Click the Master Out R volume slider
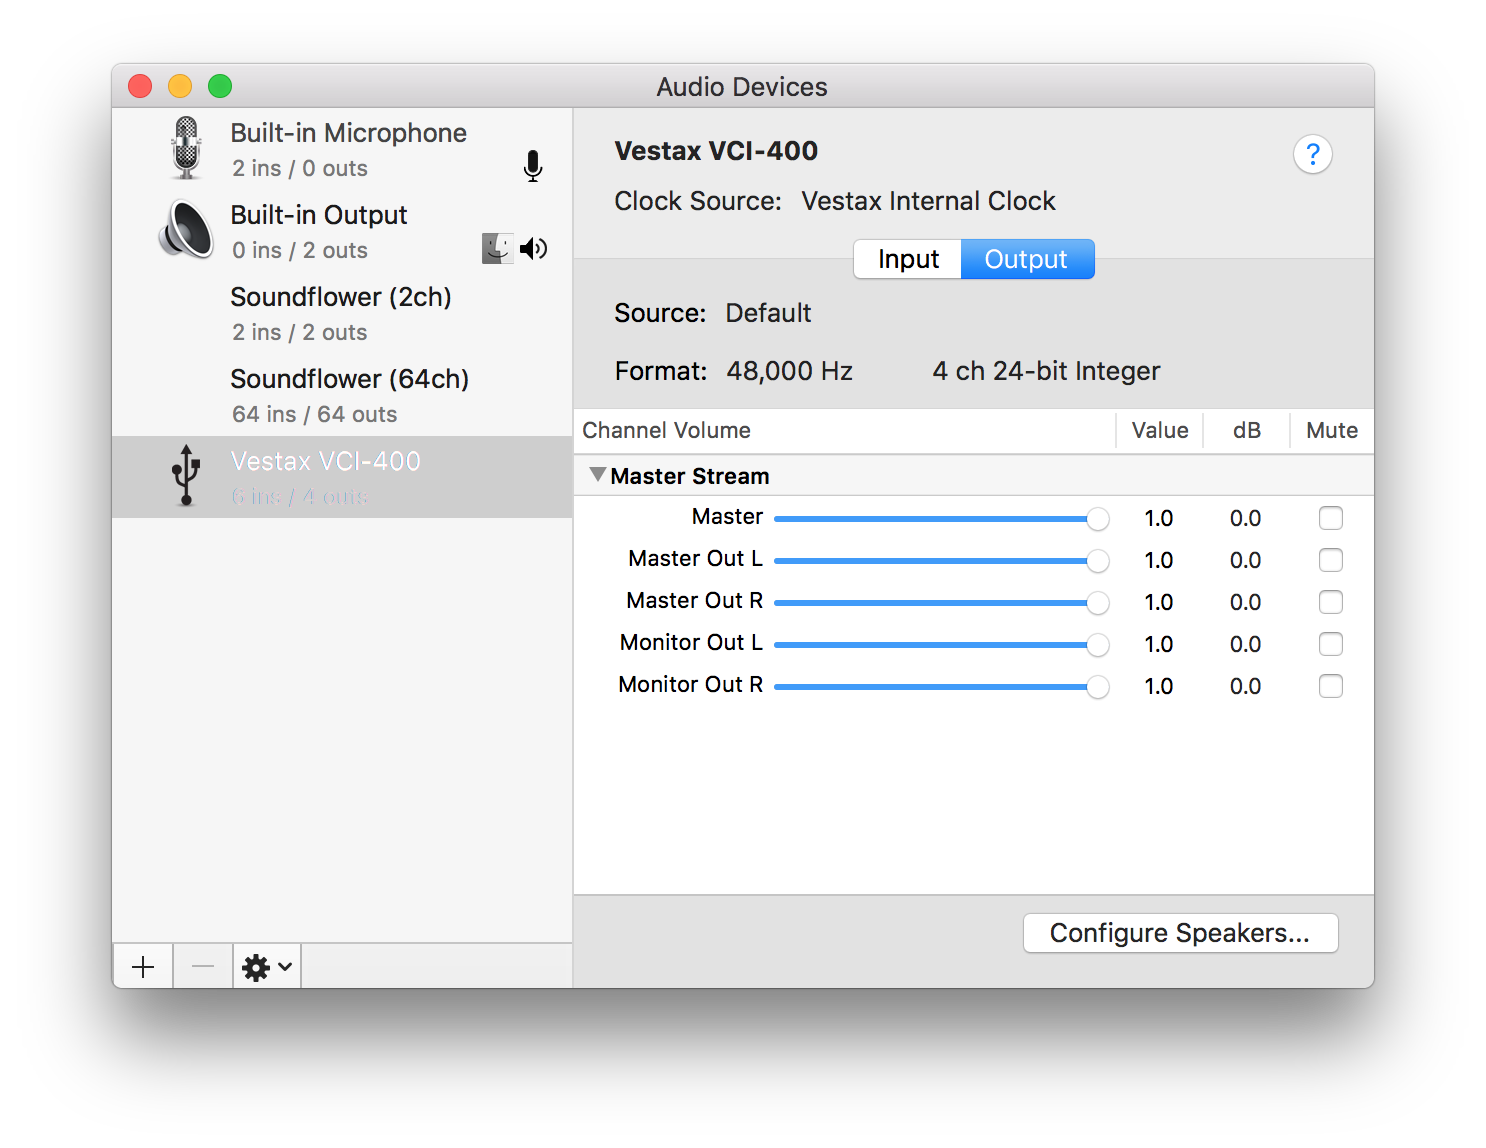 (x=941, y=603)
